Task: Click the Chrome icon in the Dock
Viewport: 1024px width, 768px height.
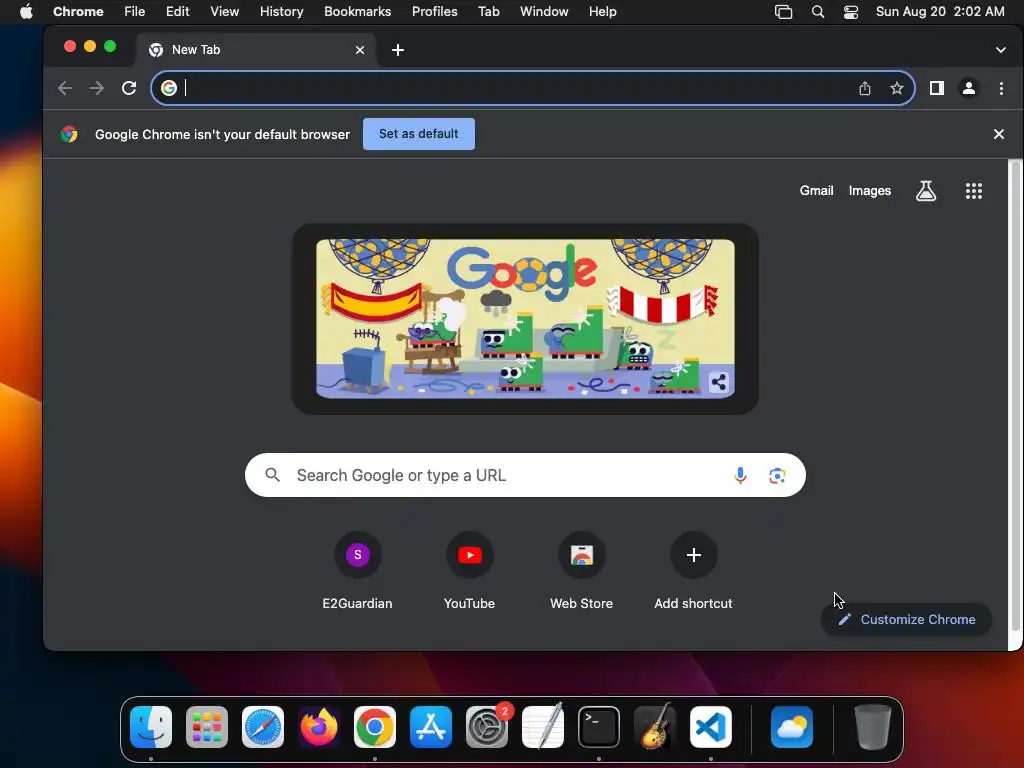Action: click(375, 727)
